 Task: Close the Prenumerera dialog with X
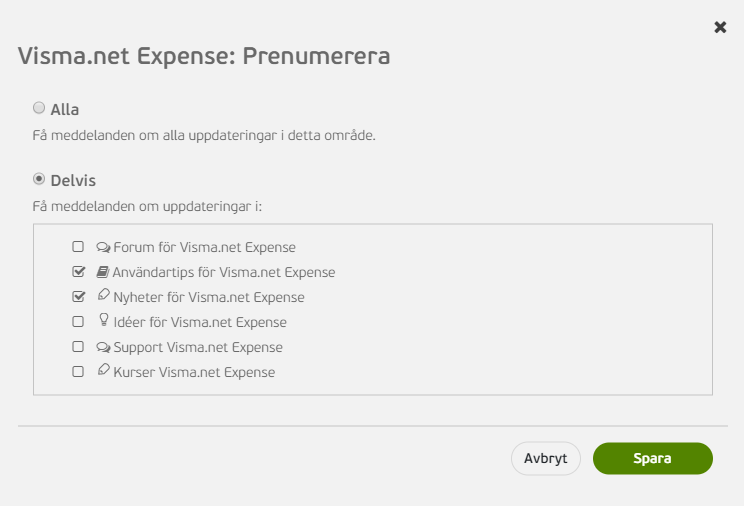click(720, 28)
